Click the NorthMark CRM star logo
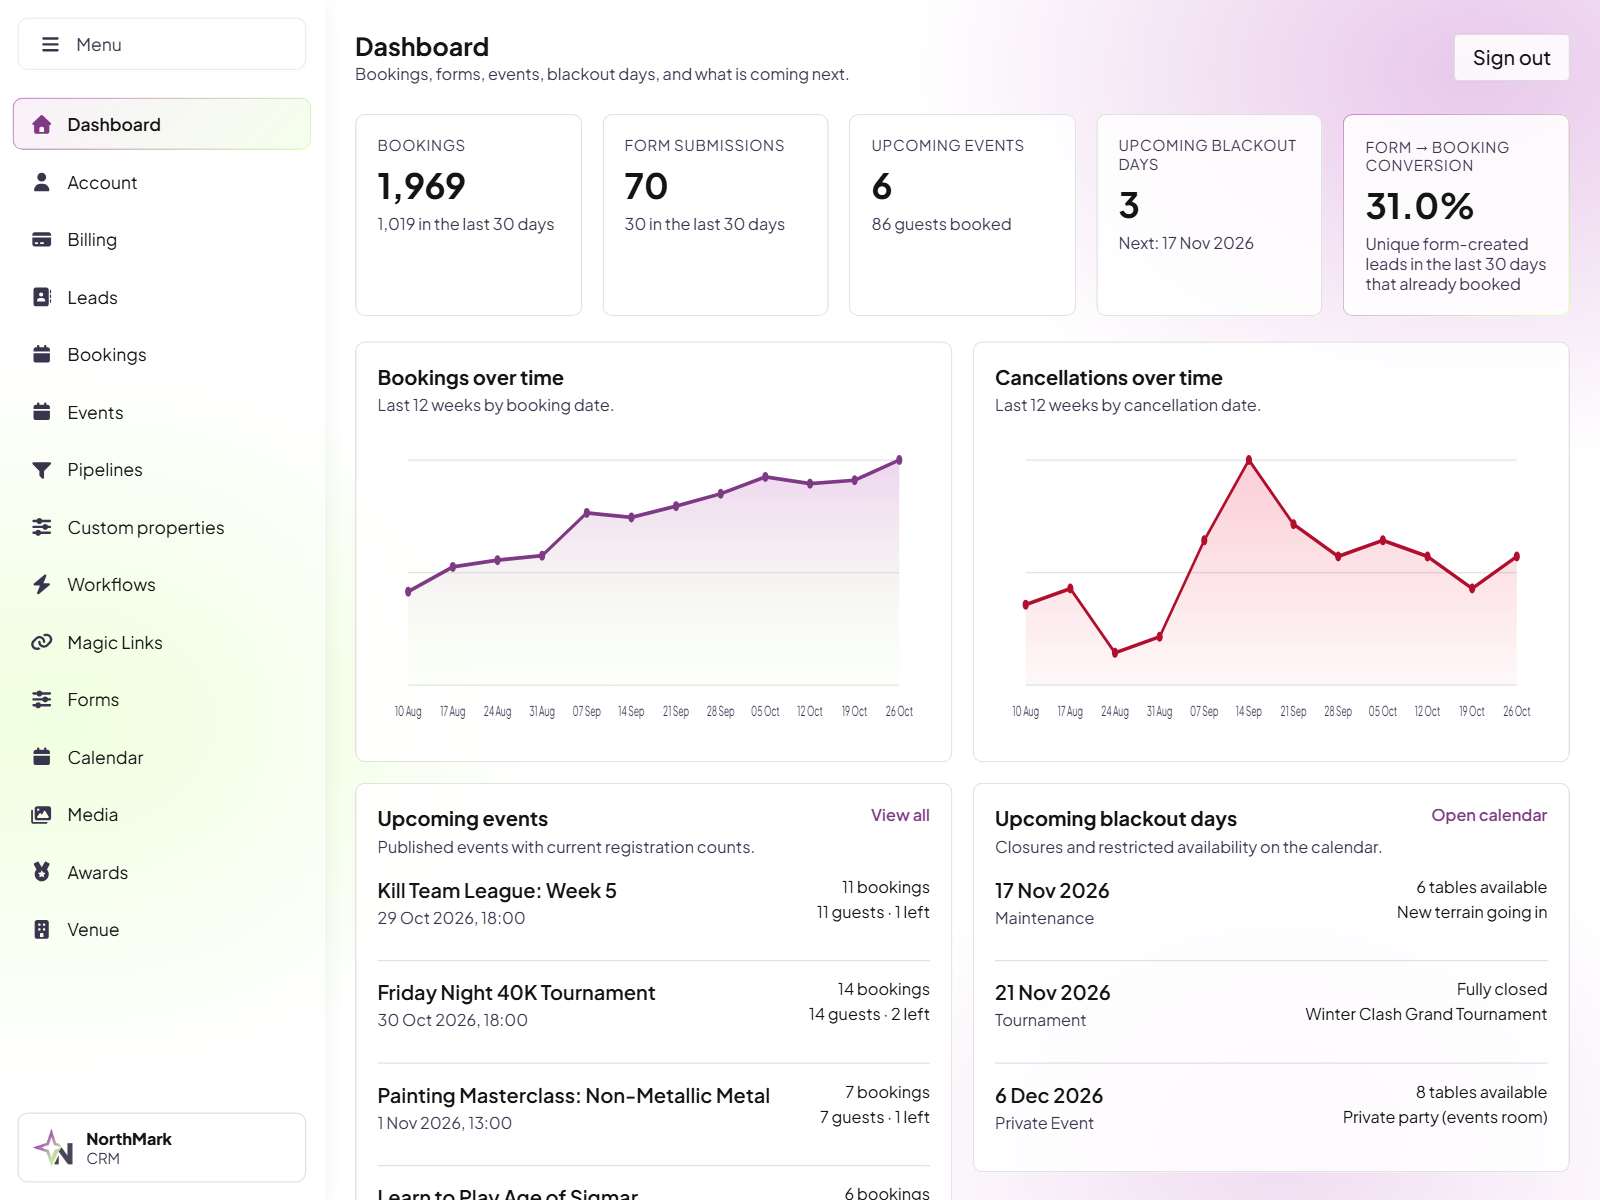Viewport: 1600px width, 1200px height. pos(53,1147)
